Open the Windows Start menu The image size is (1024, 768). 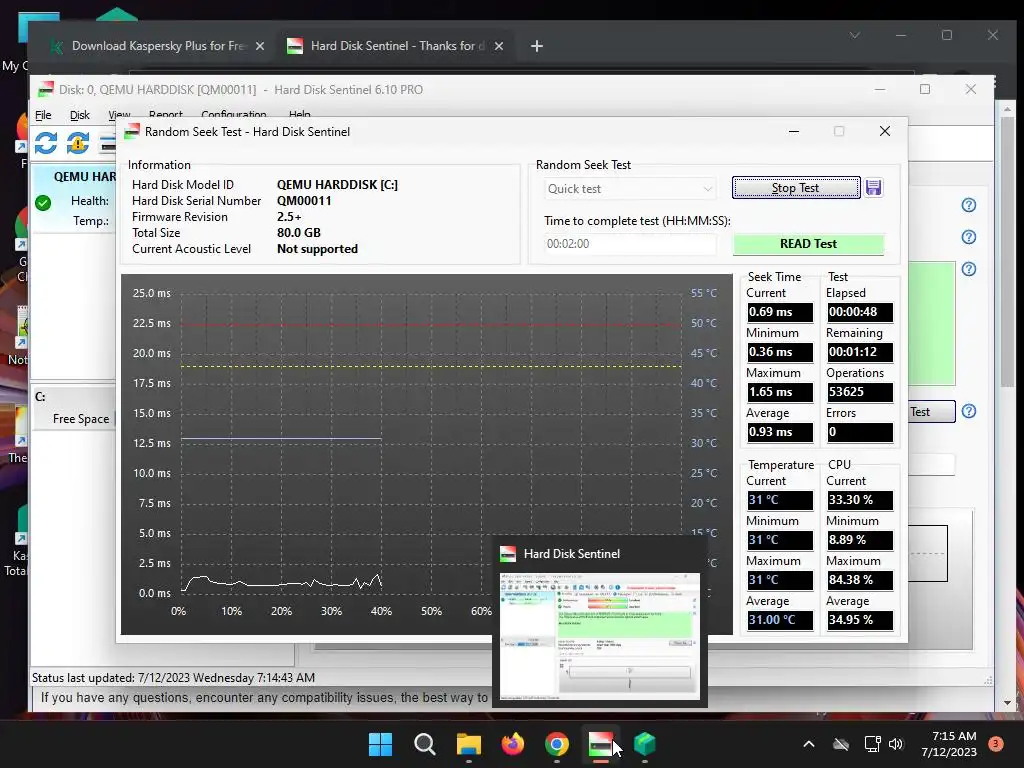tap(380, 744)
